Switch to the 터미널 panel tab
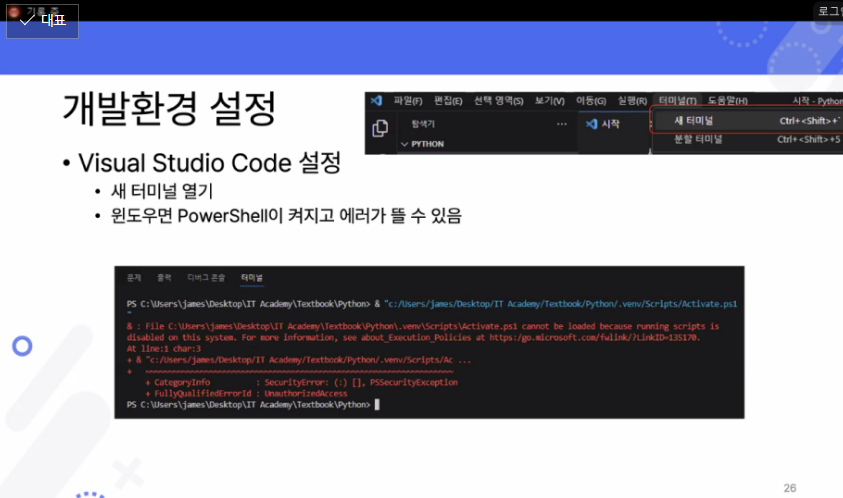The height and width of the screenshot is (498, 843). tap(252, 278)
